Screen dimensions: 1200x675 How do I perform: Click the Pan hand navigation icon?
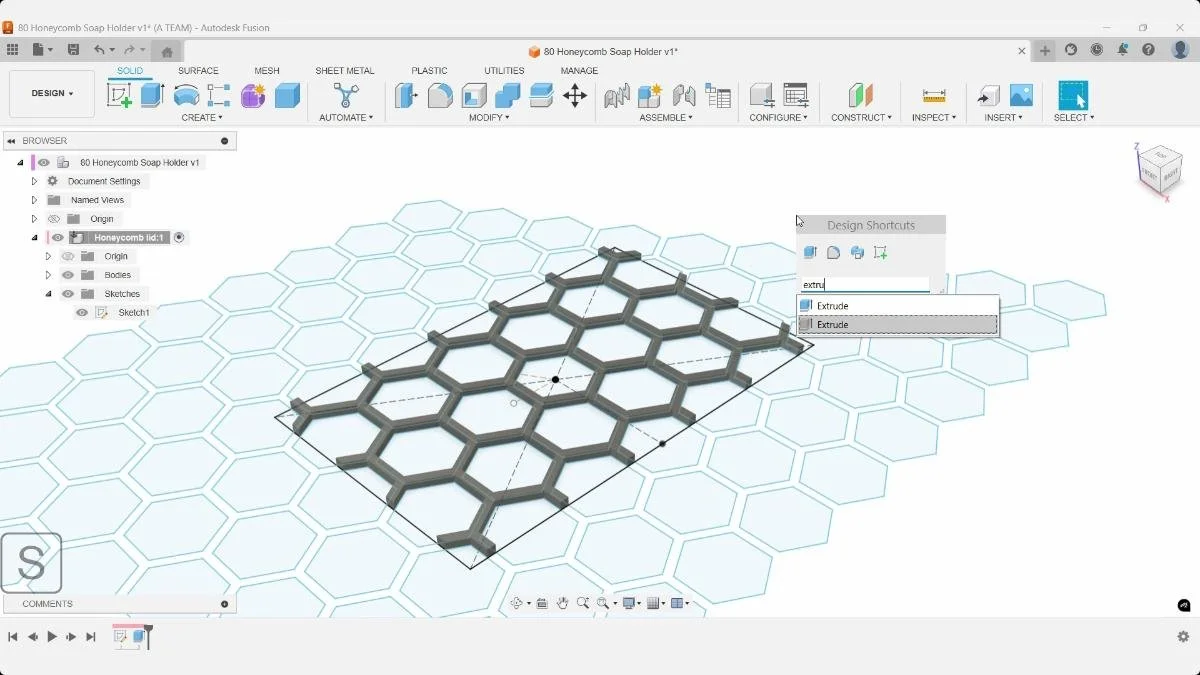click(x=563, y=603)
